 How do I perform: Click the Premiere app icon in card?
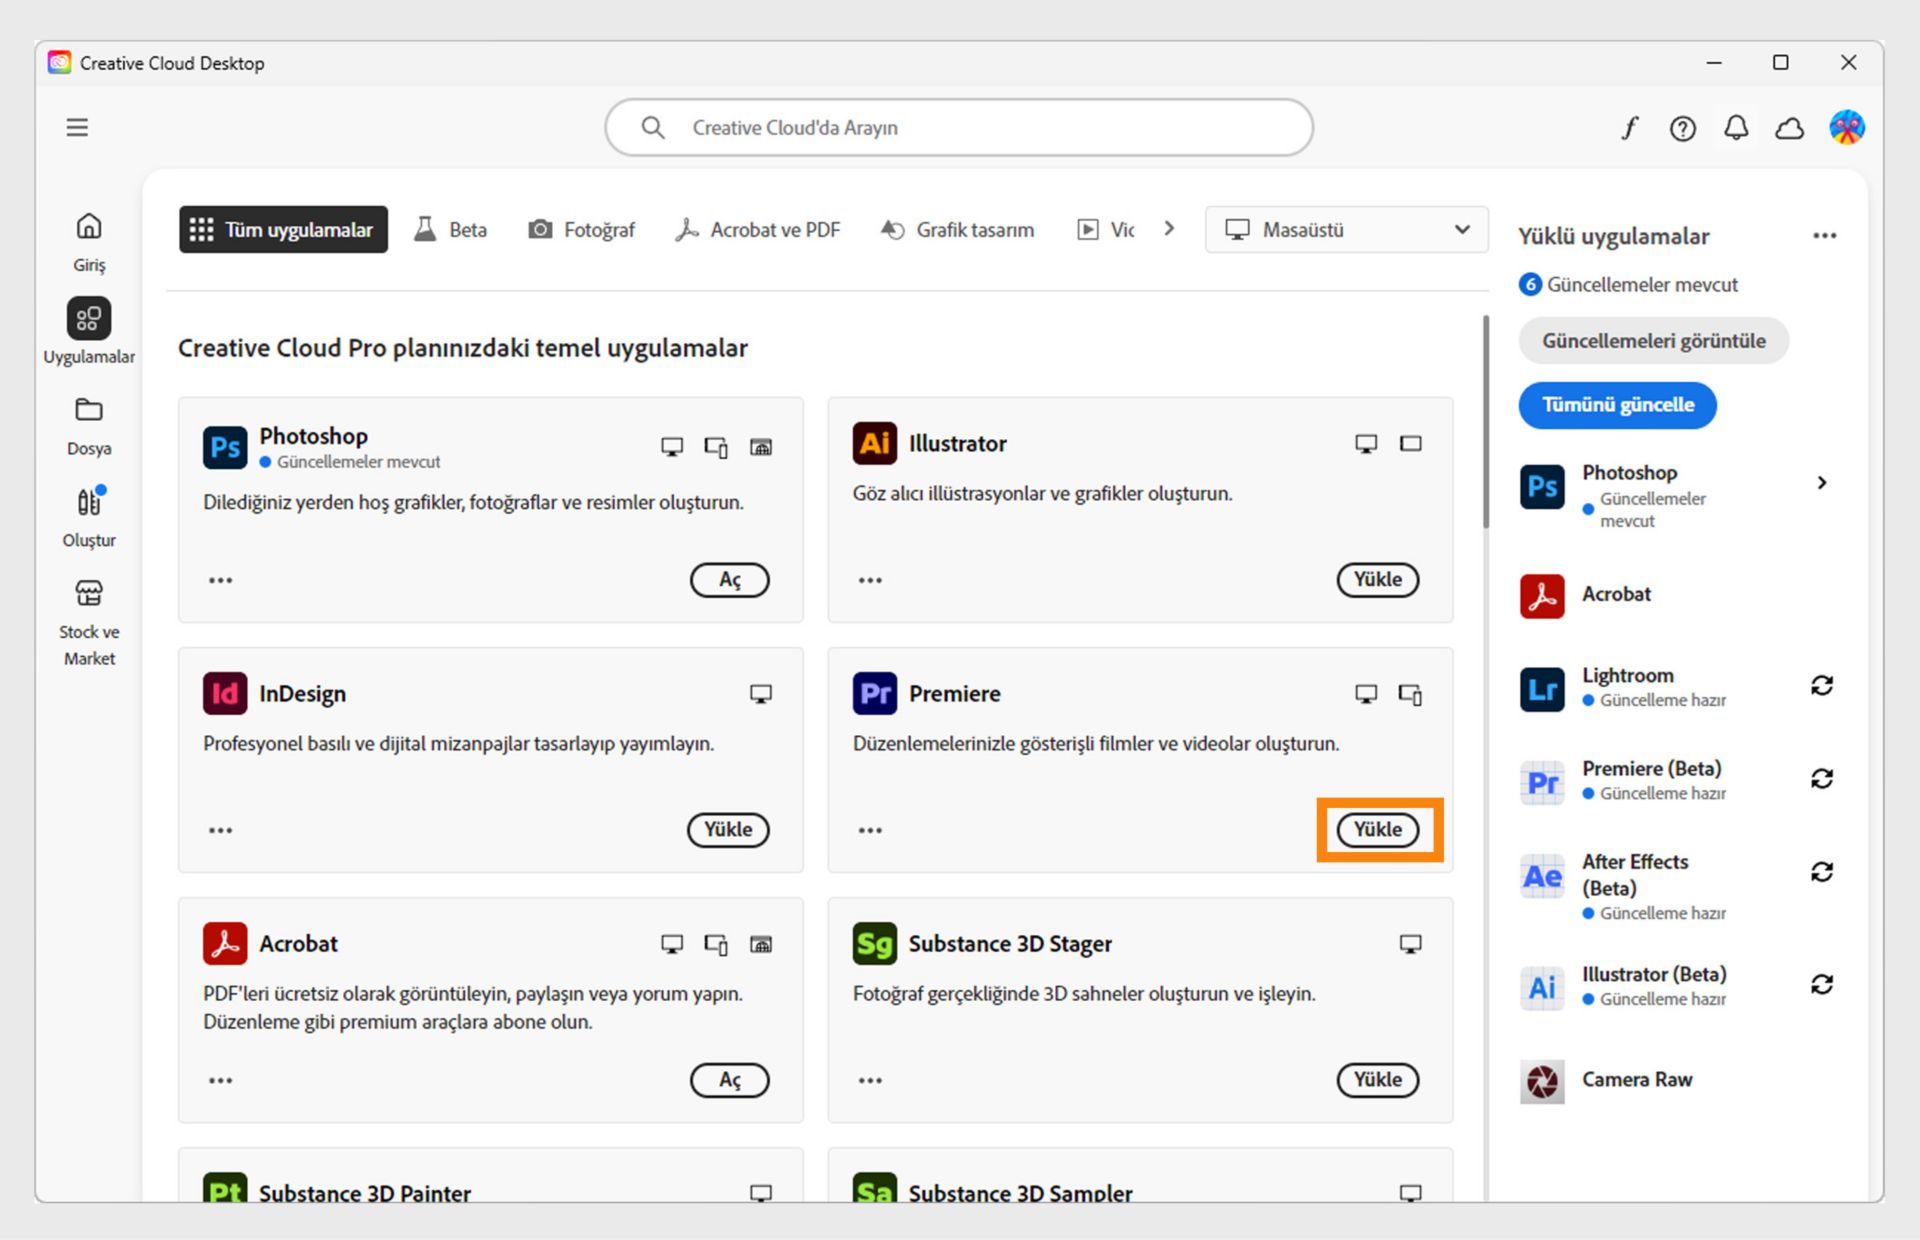click(874, 693)
